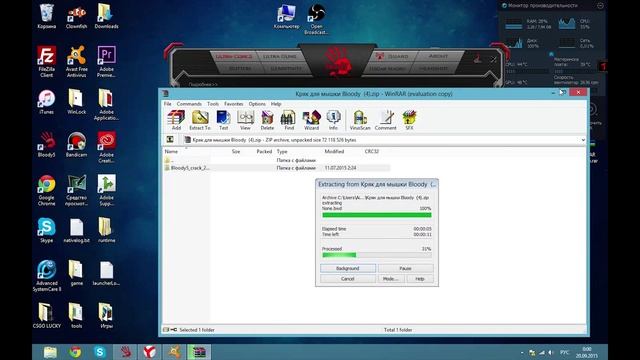
Task: Pause the extraction
Action: point(405,268)
